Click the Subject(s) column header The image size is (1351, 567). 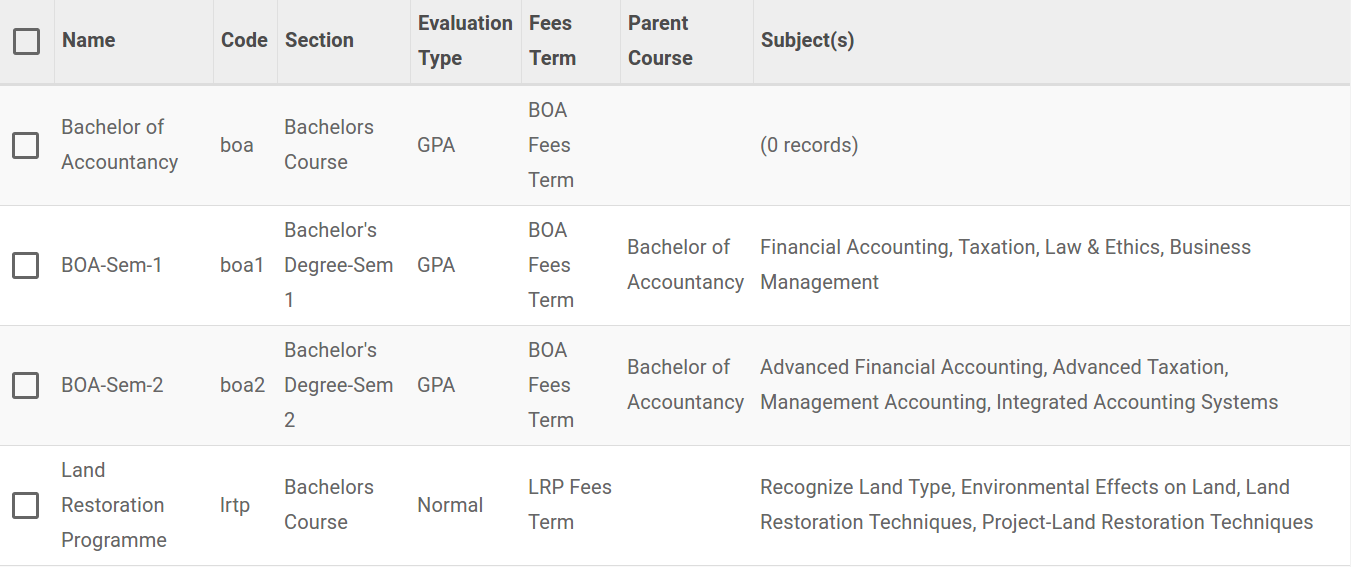point(807,40)
